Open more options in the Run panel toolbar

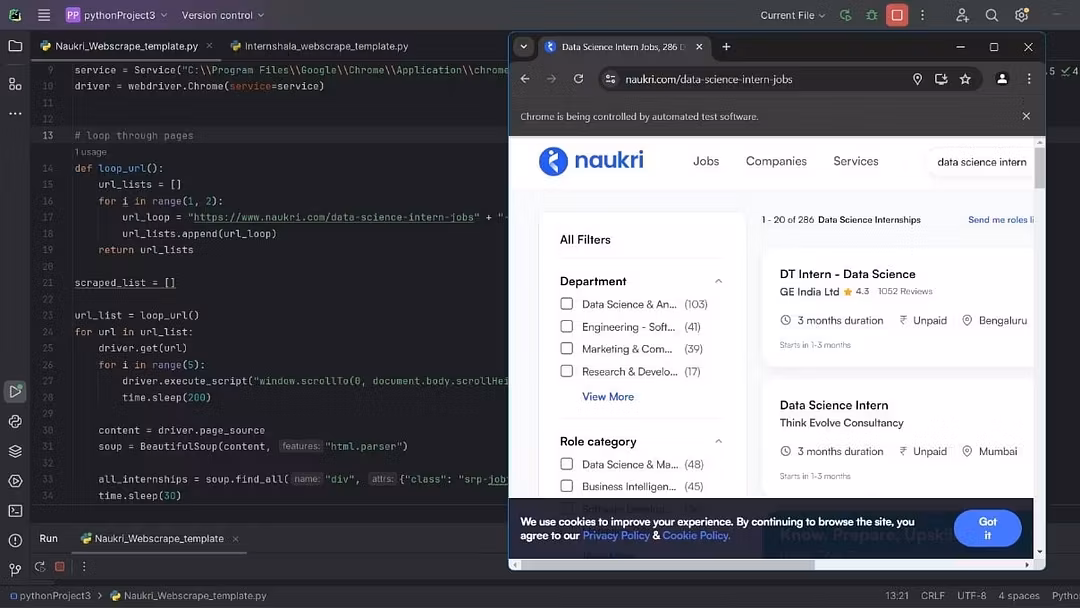[84, 567]
